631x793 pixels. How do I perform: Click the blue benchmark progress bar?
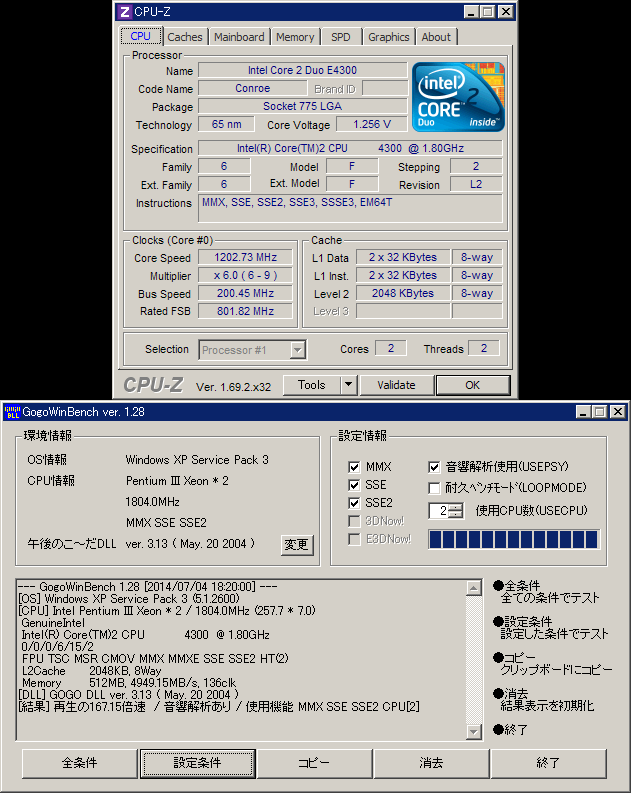[514, 539]
